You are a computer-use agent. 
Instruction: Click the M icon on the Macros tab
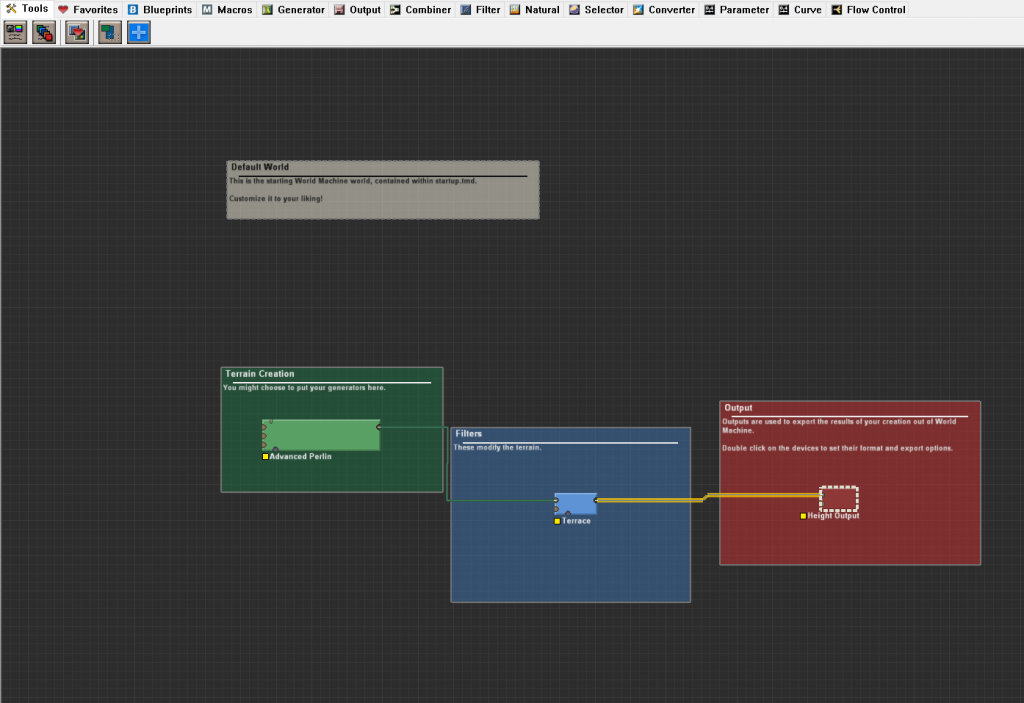point(205,9)
